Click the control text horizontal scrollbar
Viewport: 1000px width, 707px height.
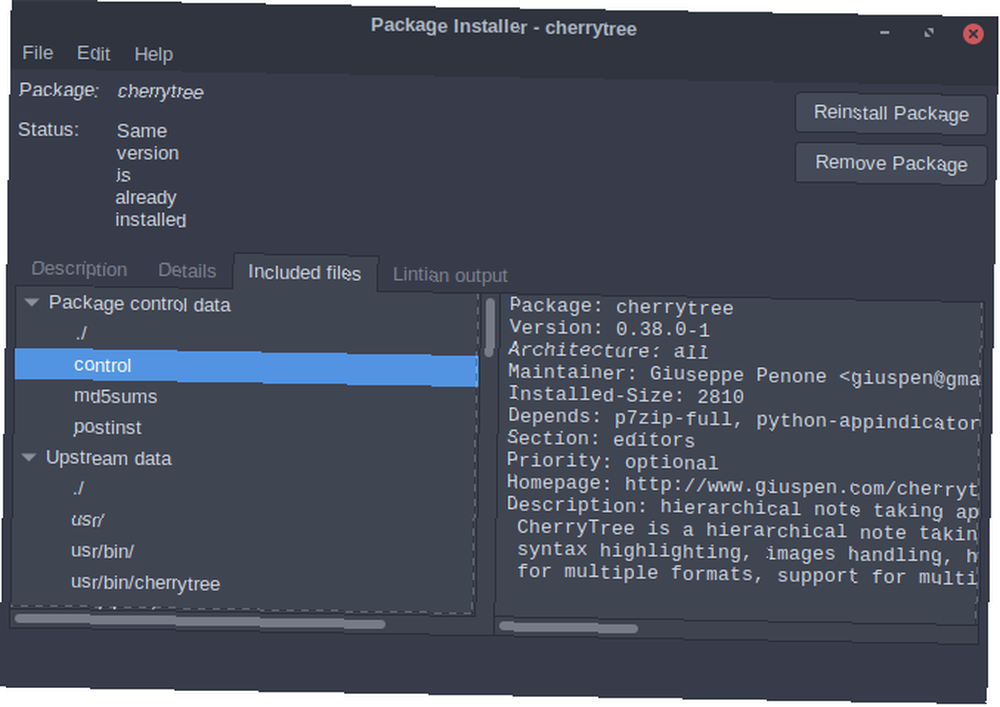568,628
